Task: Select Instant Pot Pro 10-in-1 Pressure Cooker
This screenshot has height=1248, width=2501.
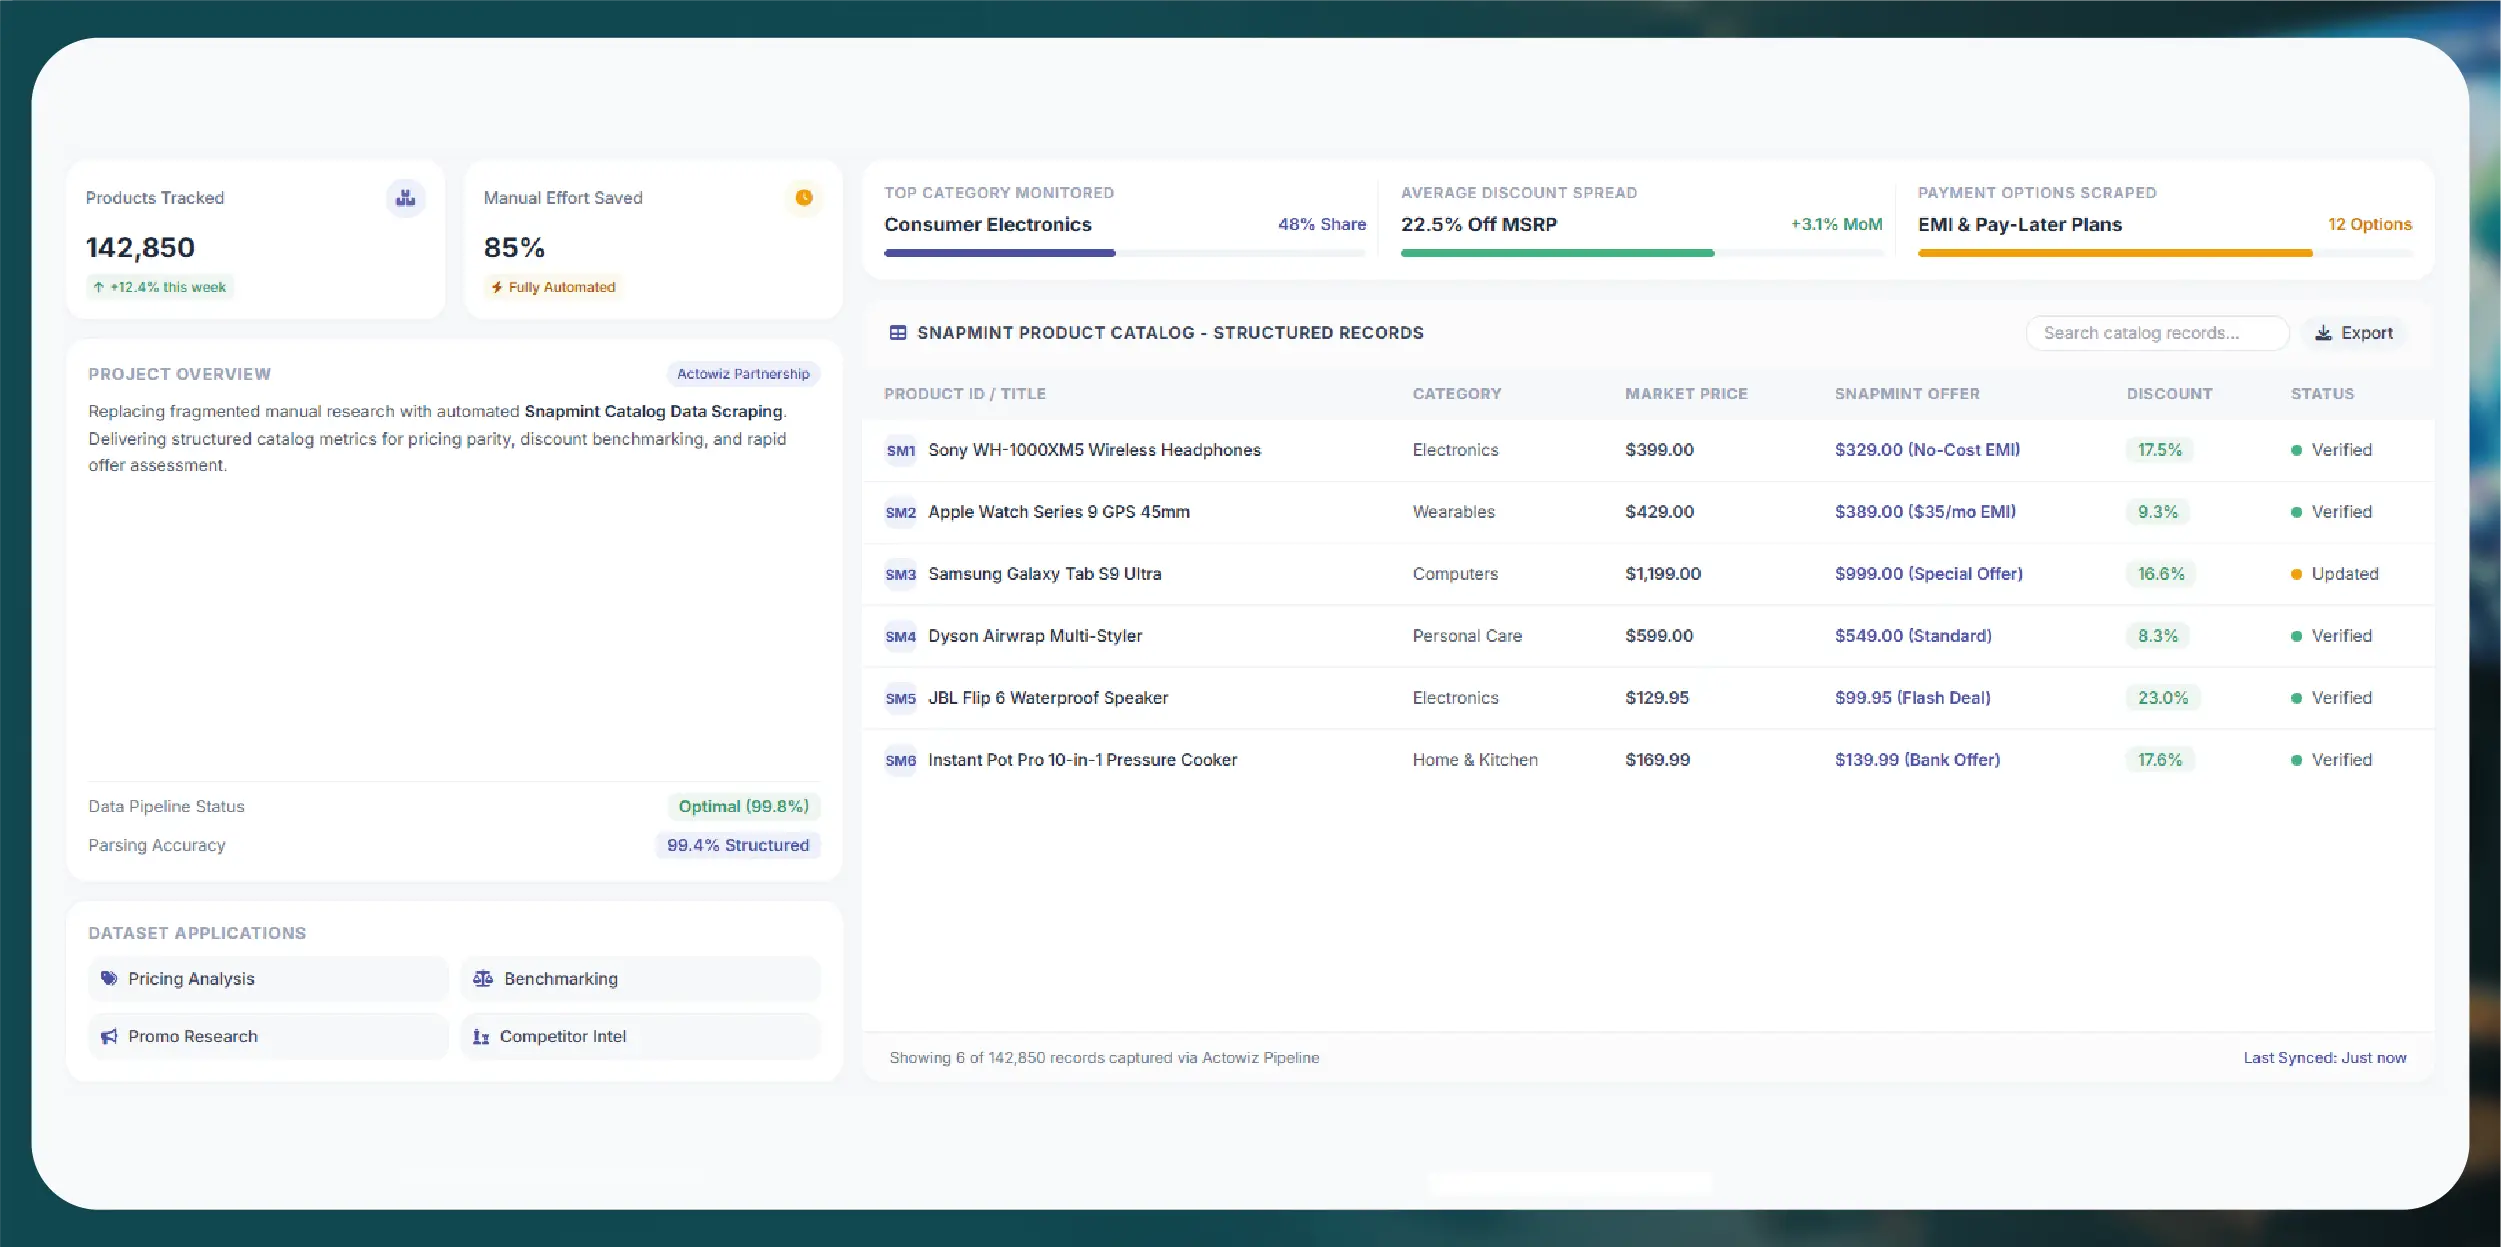Action: coord(1082,761)
